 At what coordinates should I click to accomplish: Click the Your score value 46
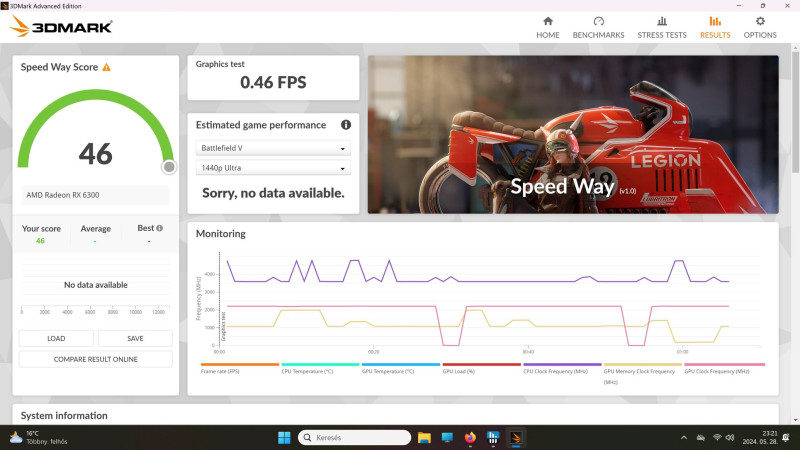(x=40, y=241)
